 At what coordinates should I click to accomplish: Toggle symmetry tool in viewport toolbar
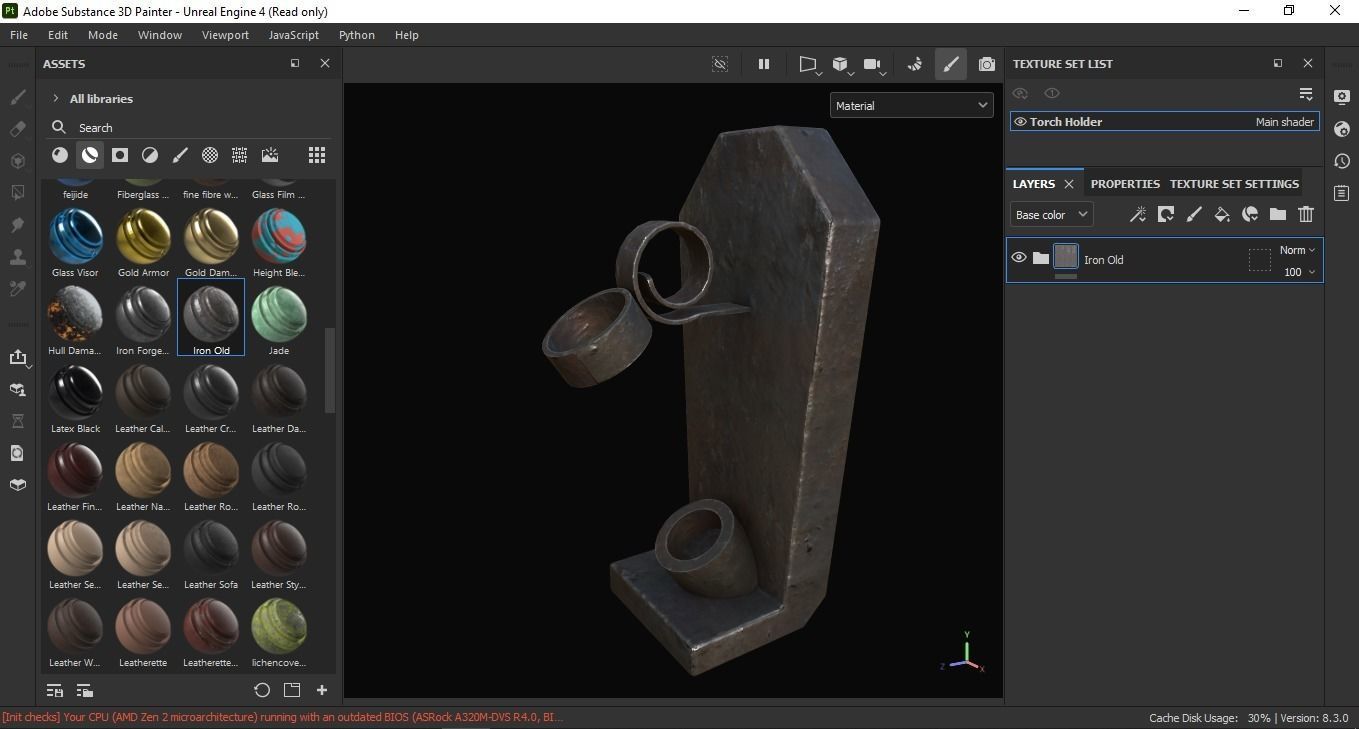click(x=914, y=64)
